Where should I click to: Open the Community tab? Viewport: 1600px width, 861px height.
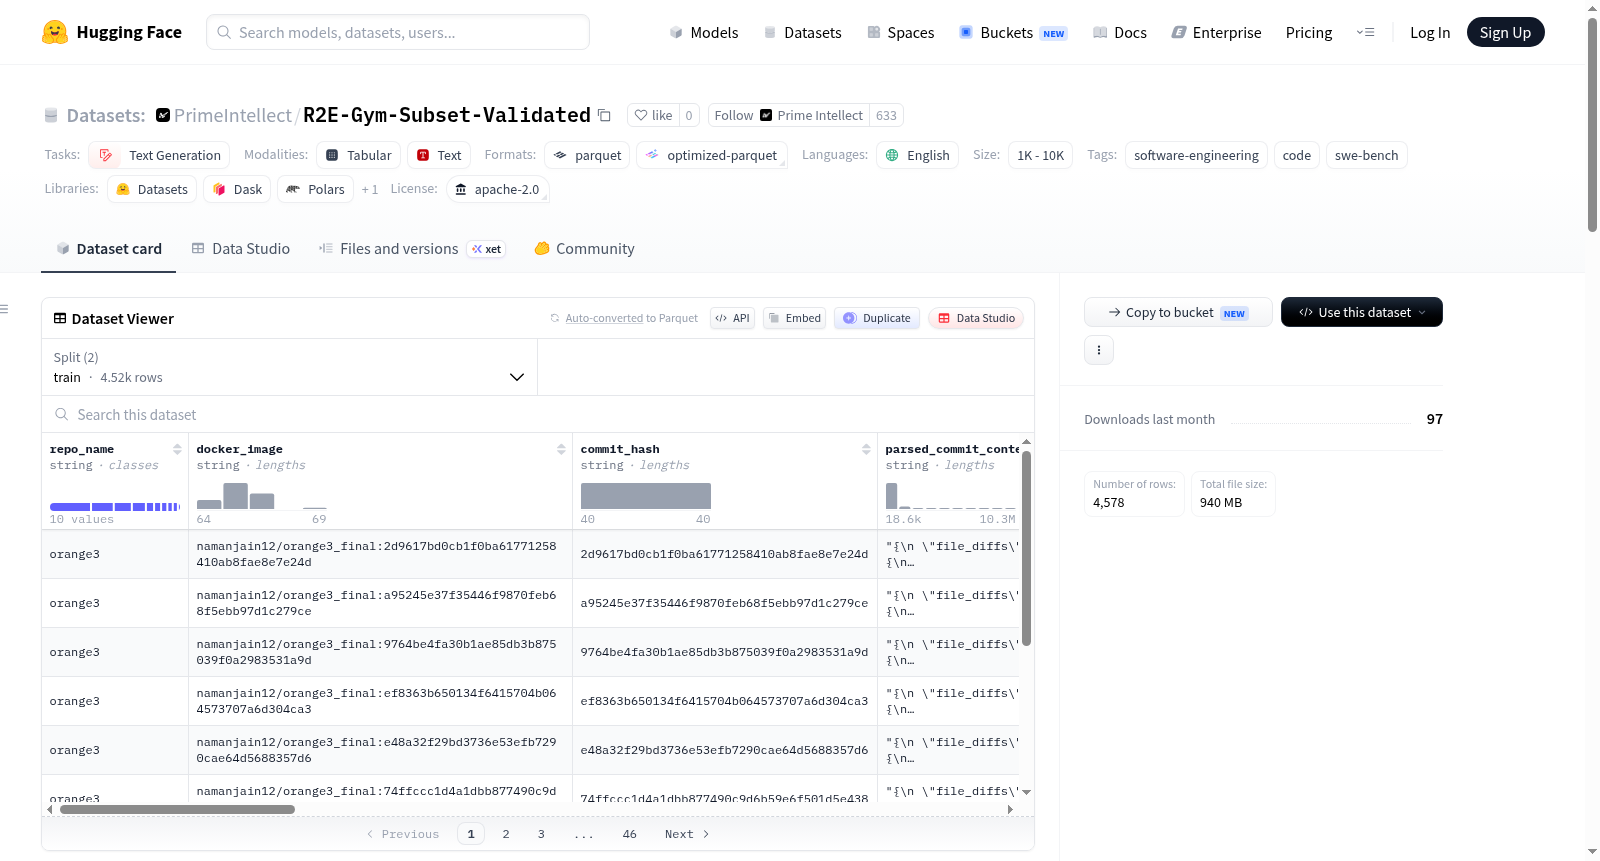tap(585, 249)
